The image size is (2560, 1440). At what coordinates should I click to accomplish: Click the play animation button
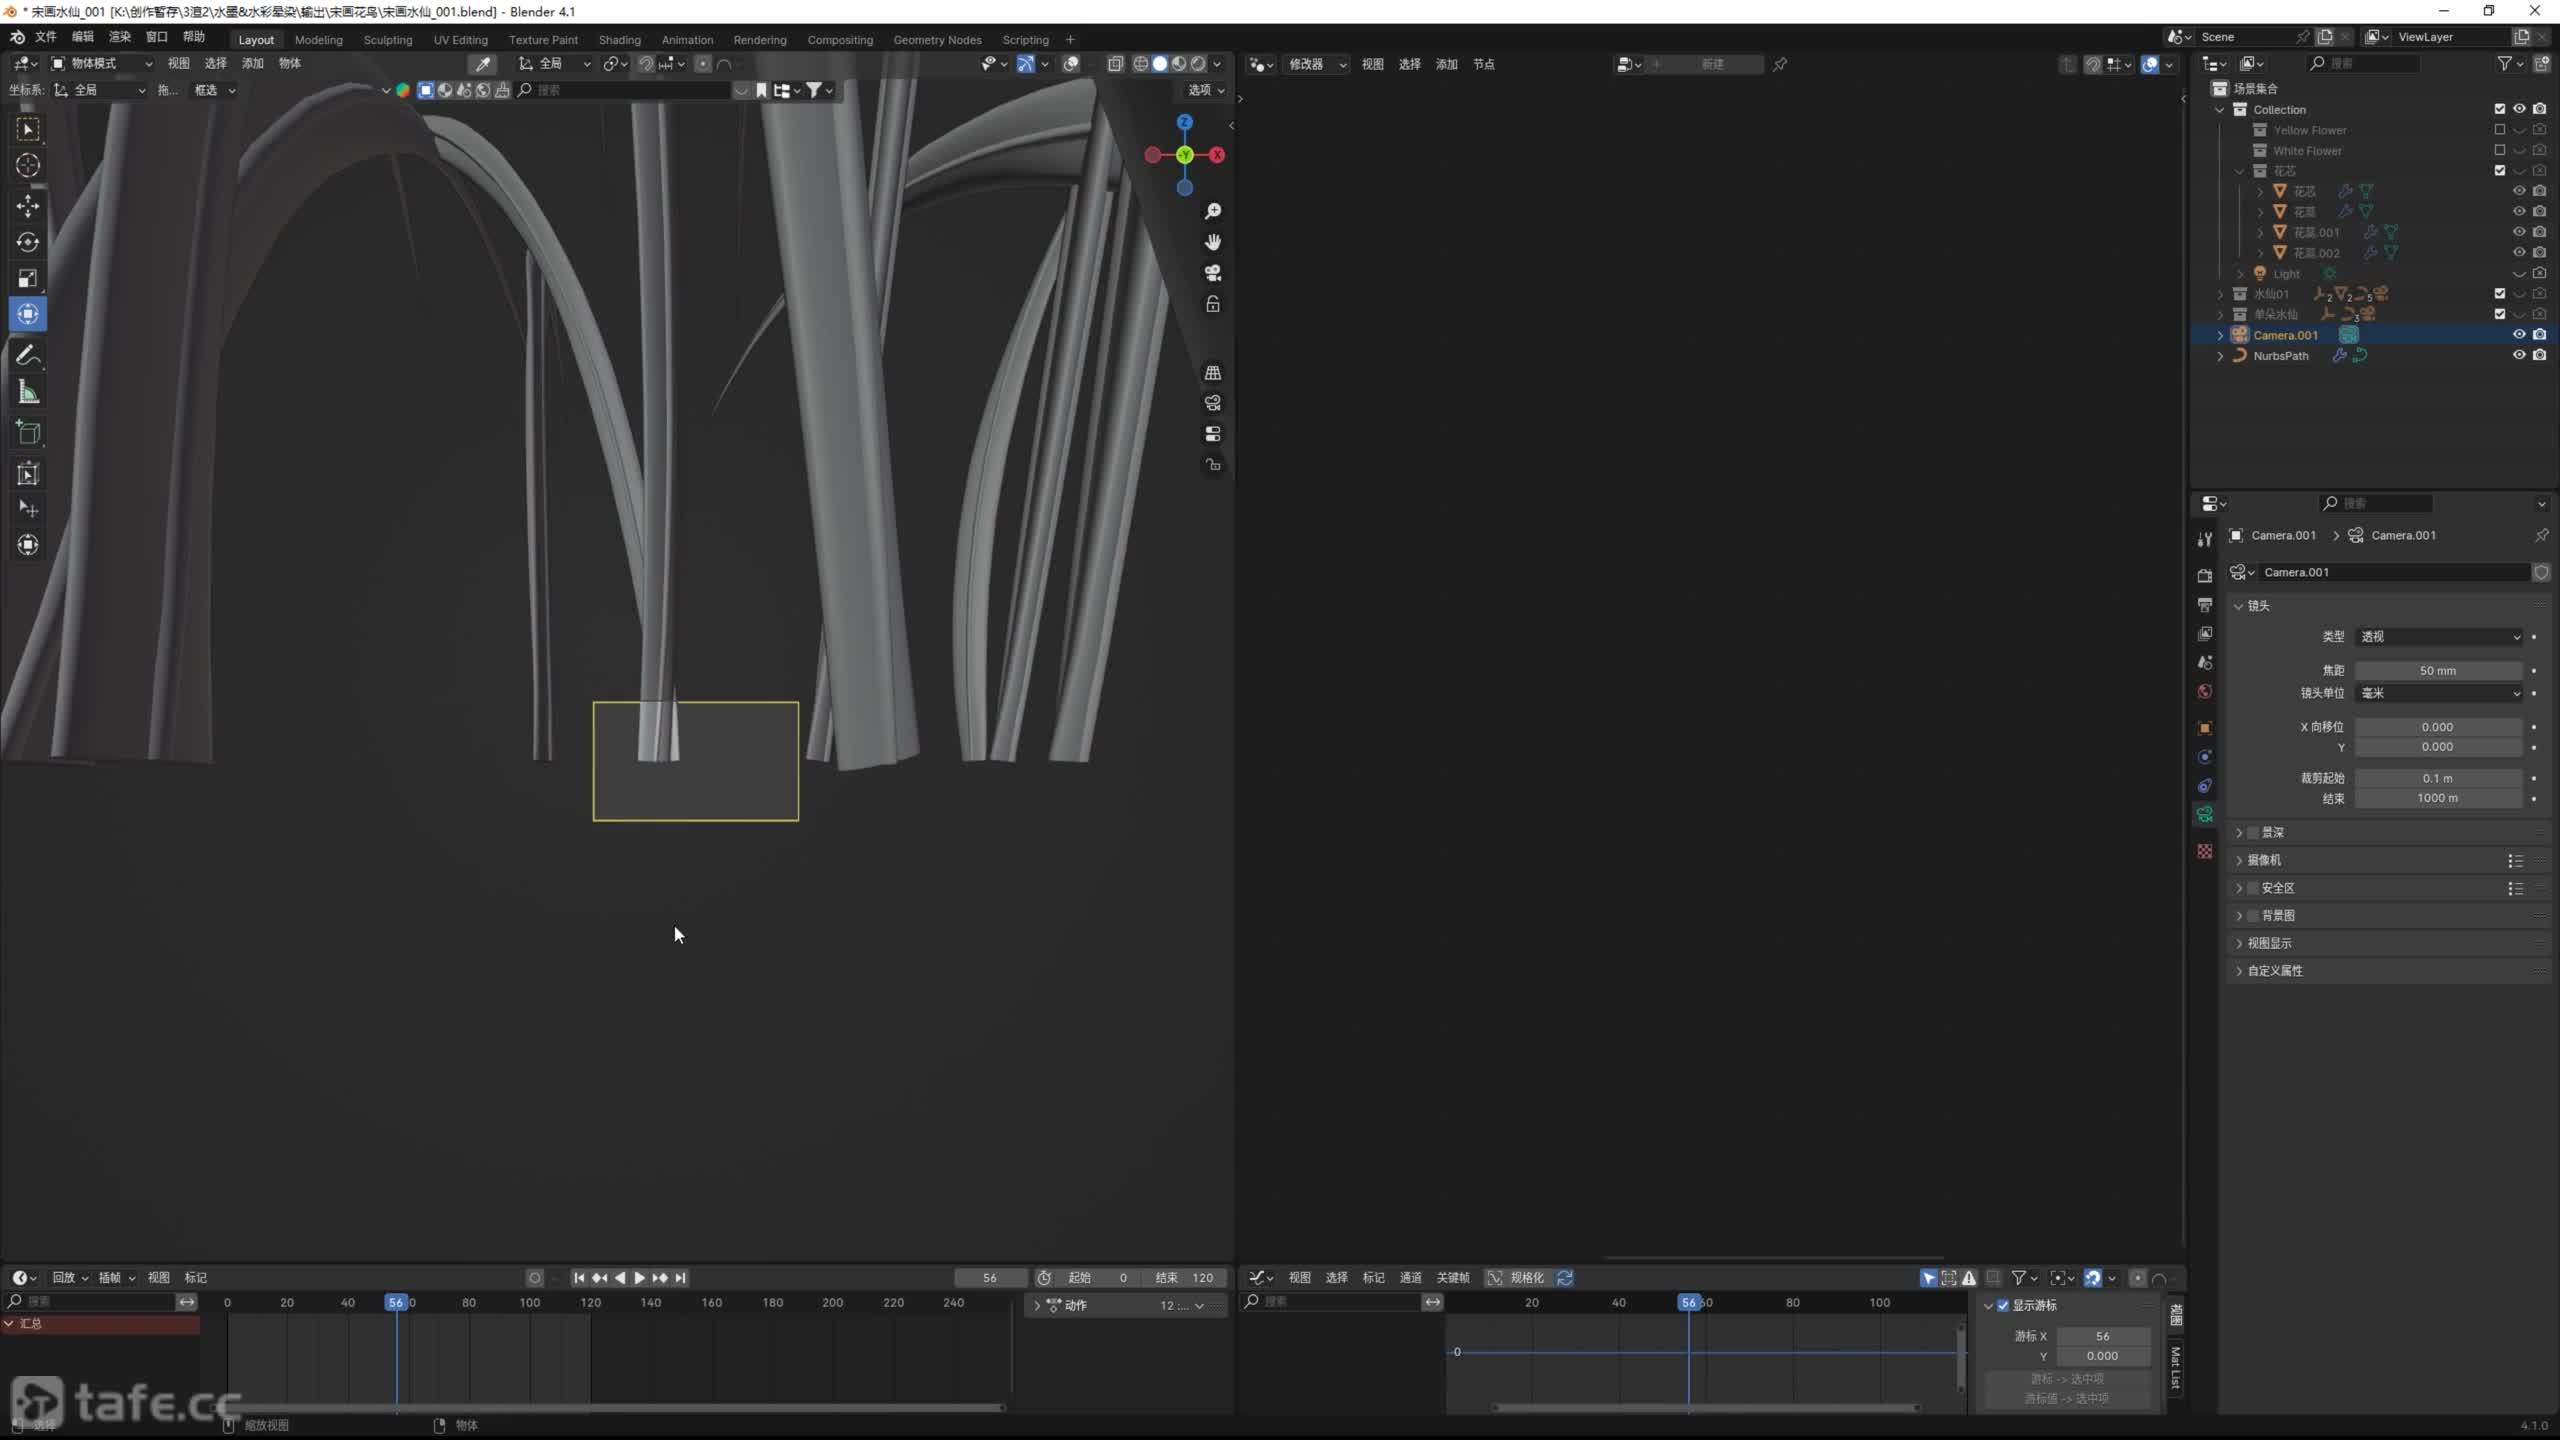(640, 1278)
